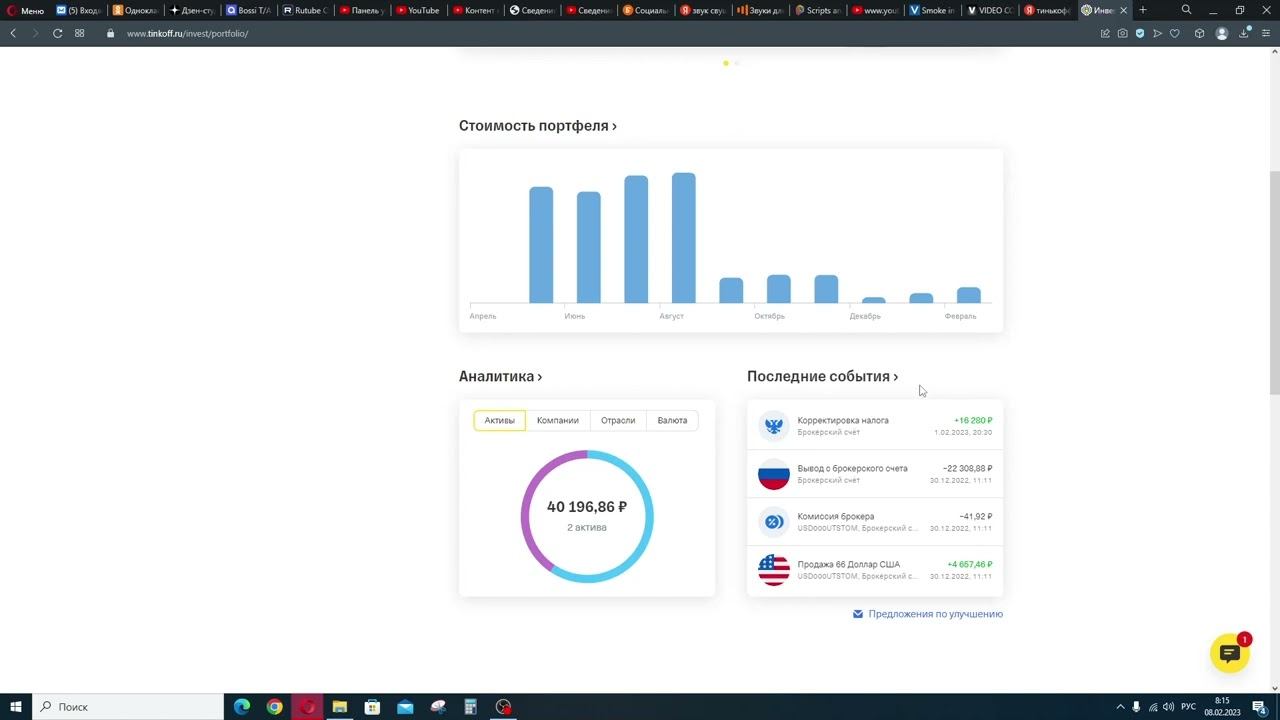Switch to the YouTube tab

(418, 10)
